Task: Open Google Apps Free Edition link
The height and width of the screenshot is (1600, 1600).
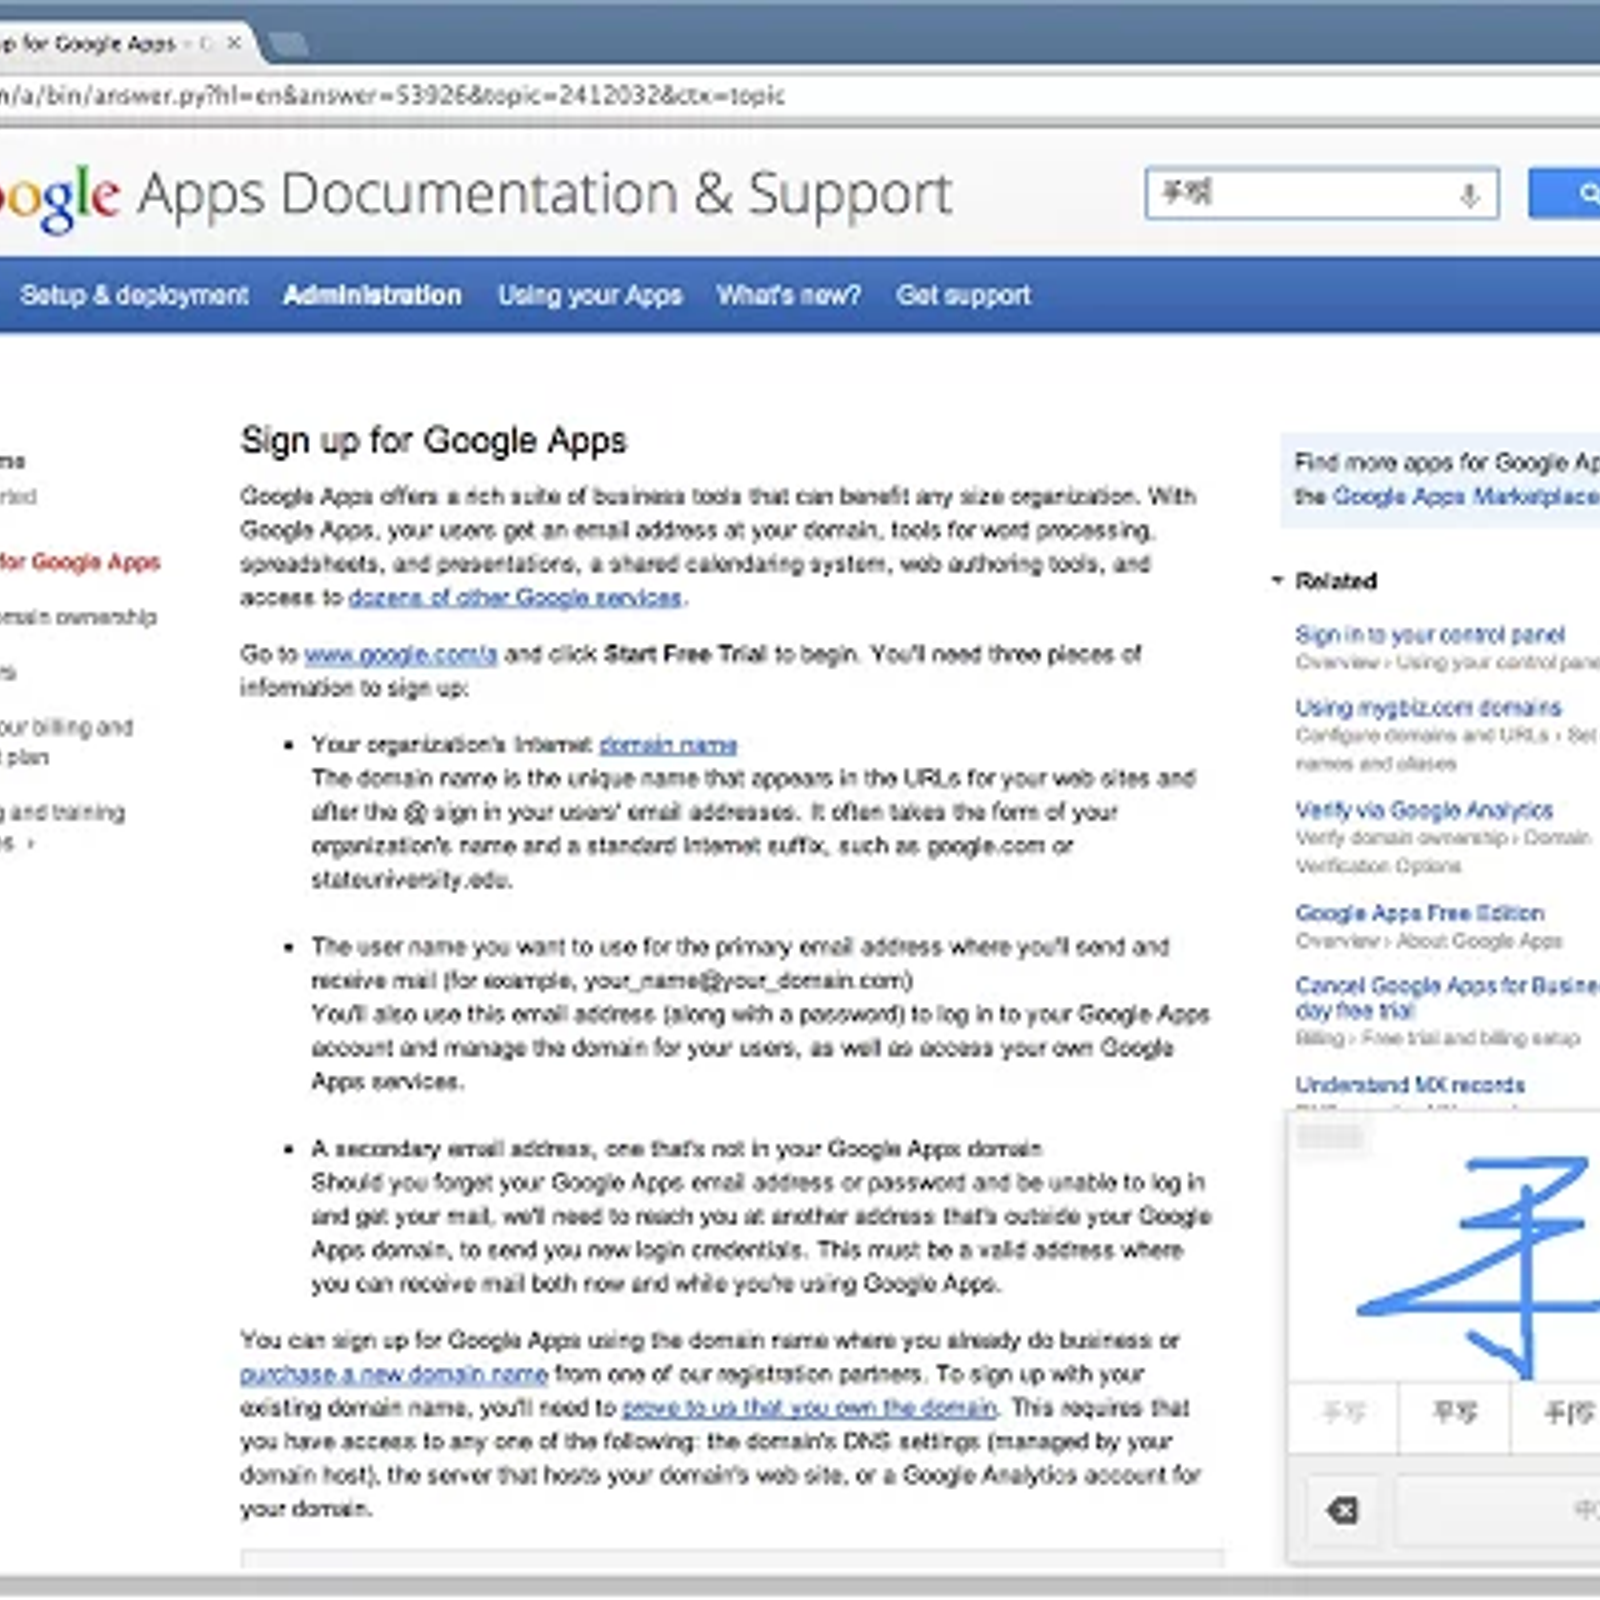Action: click(x=1420, y=913)
